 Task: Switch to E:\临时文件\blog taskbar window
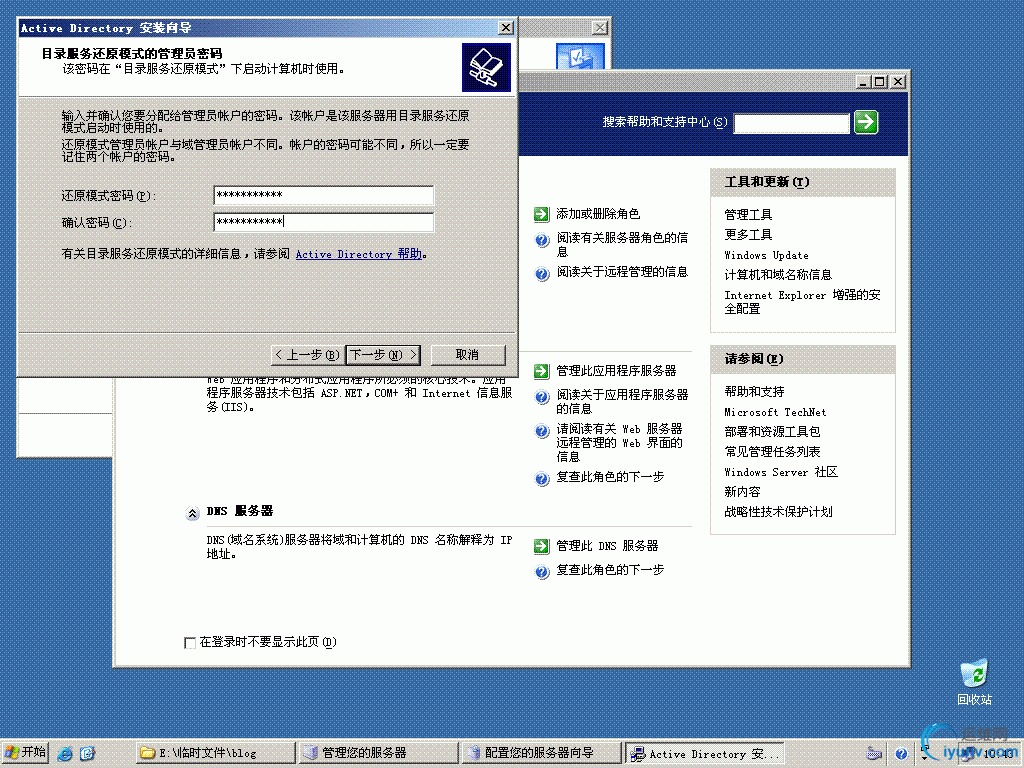(x=216, y=753)
